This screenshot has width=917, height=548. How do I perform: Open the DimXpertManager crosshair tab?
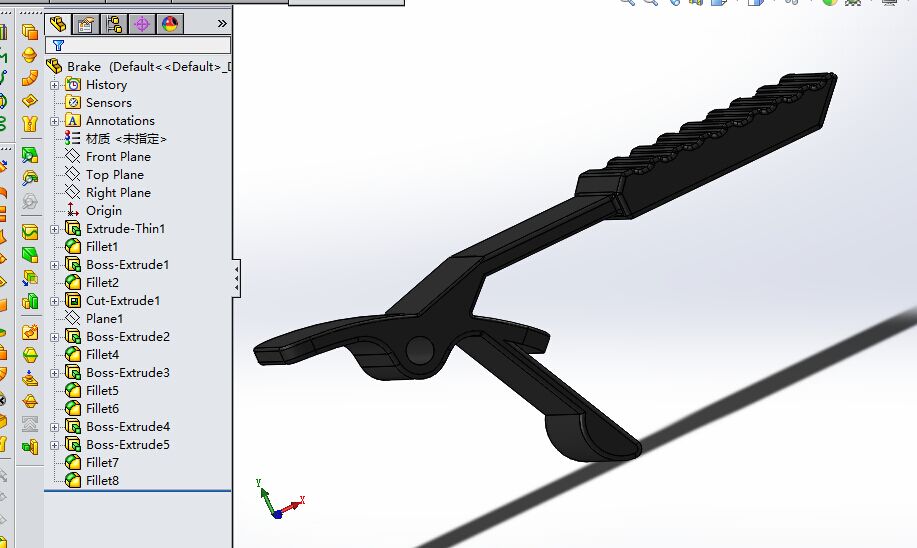(142, 24)
